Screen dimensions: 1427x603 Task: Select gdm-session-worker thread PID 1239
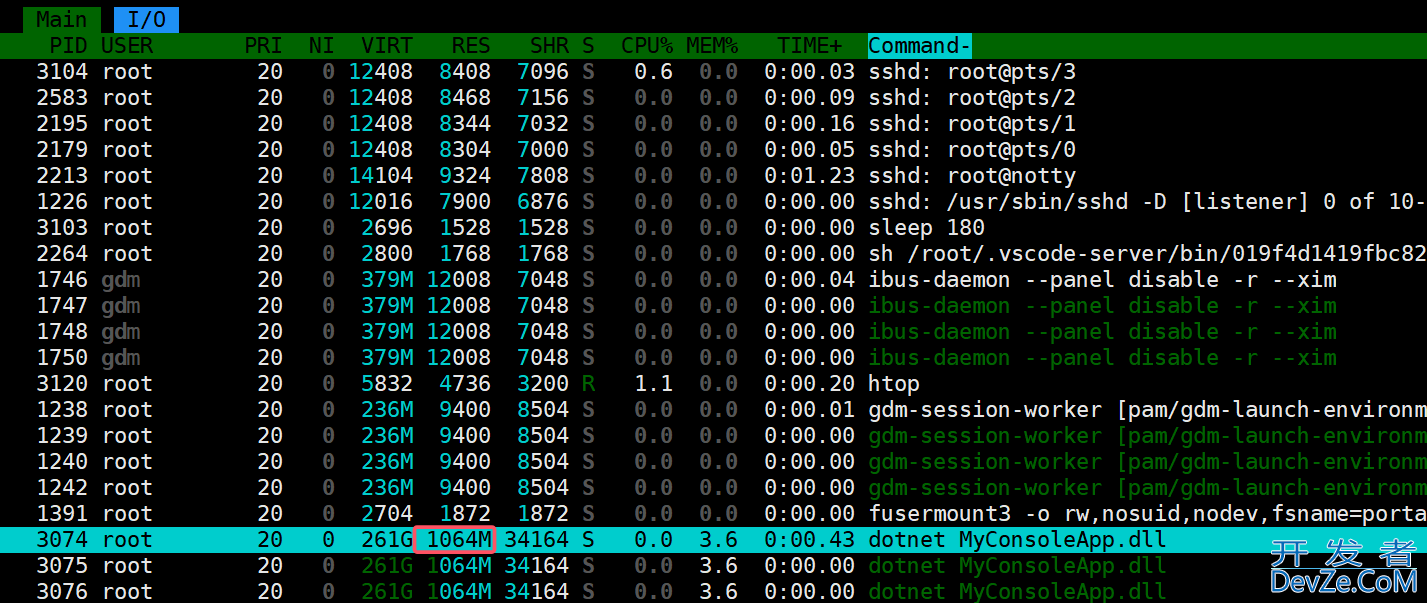coord(713,436)
